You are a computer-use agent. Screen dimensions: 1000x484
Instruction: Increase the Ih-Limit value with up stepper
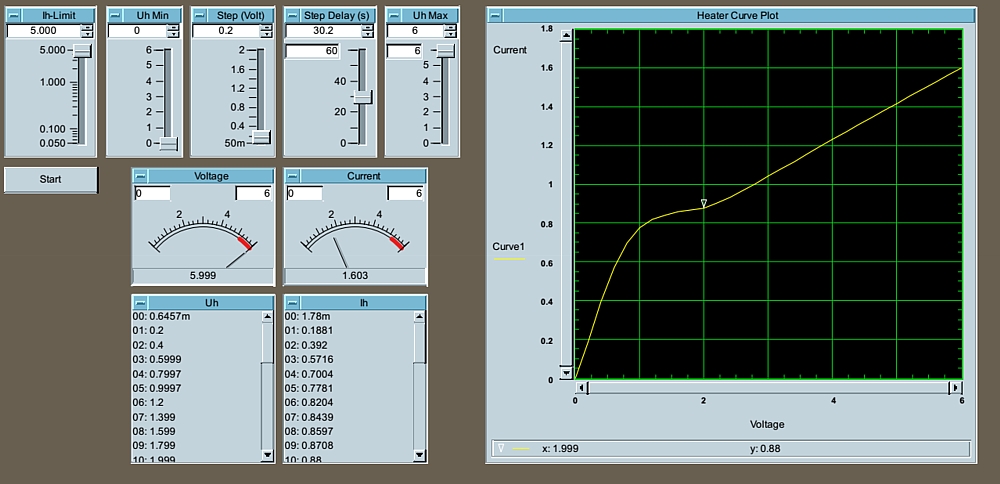pyautogui.click(x=87, y=27)
